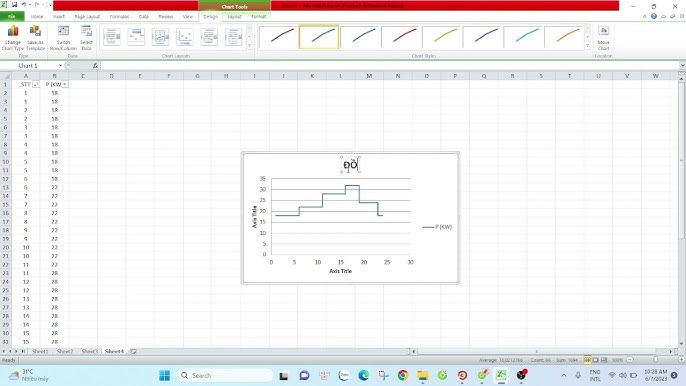Switch to Page Break Preview in status bar

pyautogui.click(x=604, y=360)
